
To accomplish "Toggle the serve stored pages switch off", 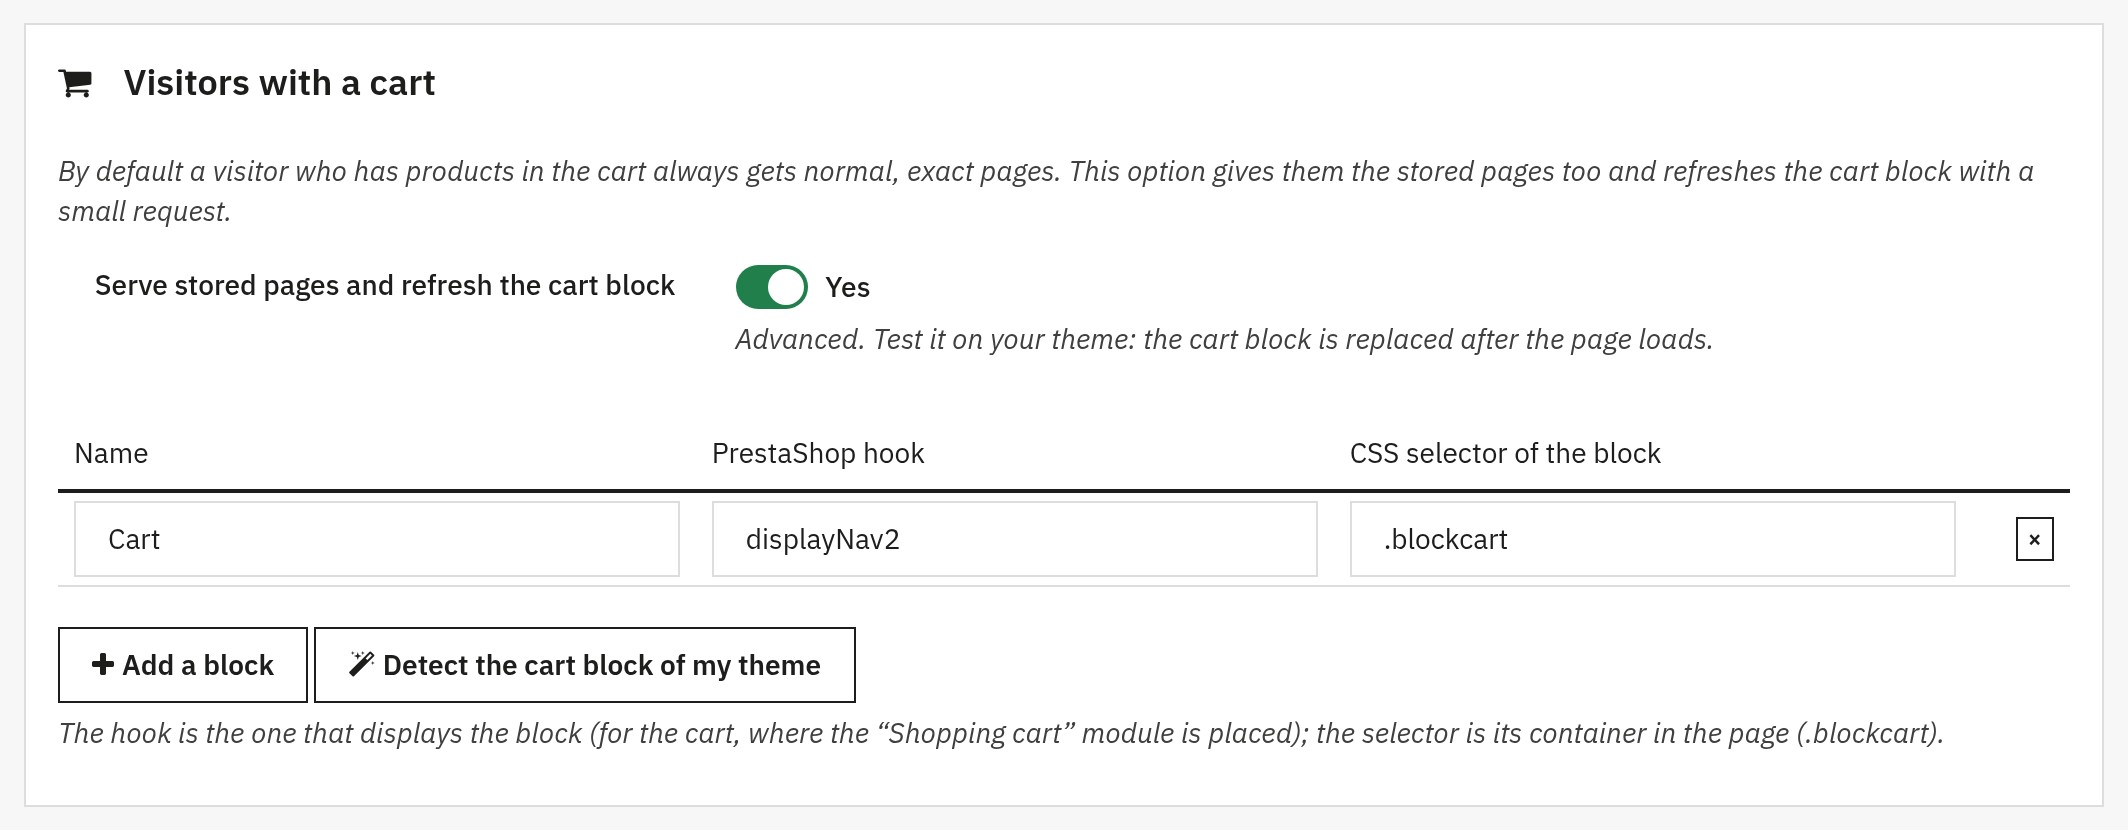I will pyautogui.click(x=772, y=287).
